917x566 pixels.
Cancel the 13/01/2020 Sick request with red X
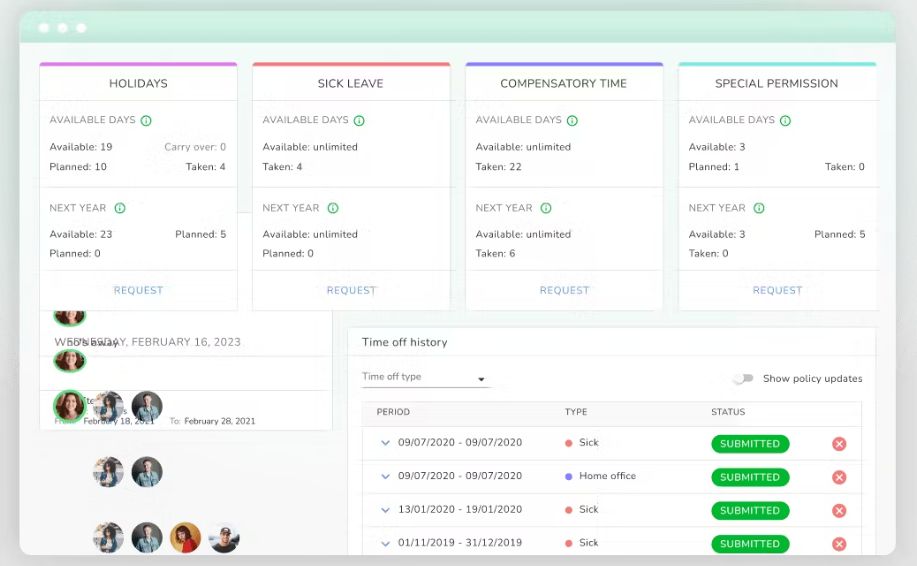[x=839, y=510]
